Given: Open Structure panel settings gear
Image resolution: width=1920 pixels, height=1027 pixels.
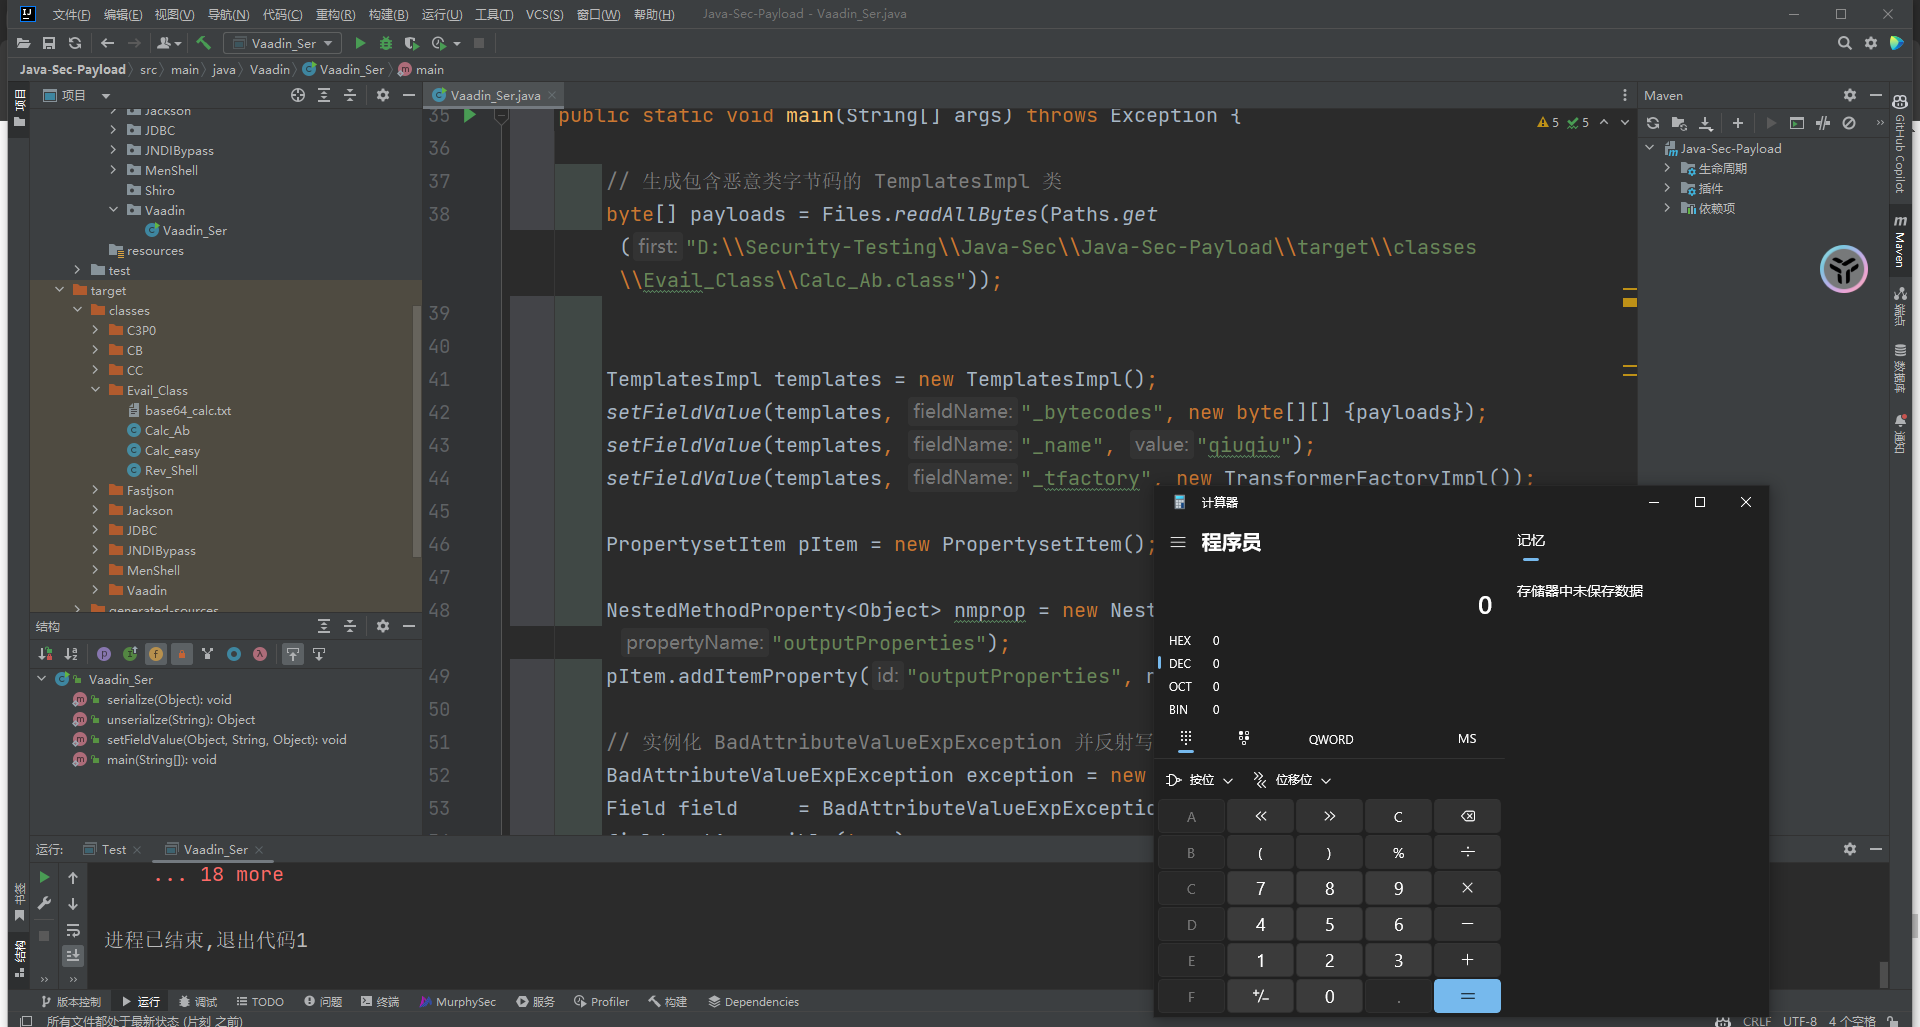Looking at the screenshot, I should tap(383, 625).
